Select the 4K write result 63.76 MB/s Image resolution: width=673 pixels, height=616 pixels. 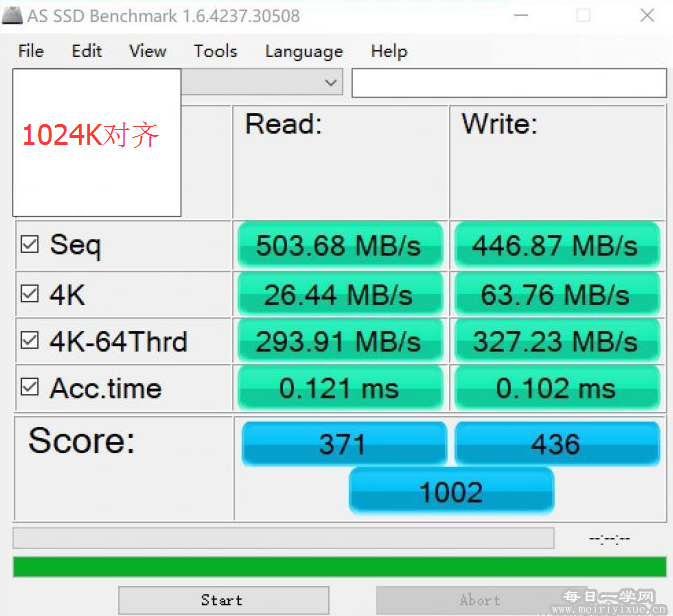(x=557, y=294)
